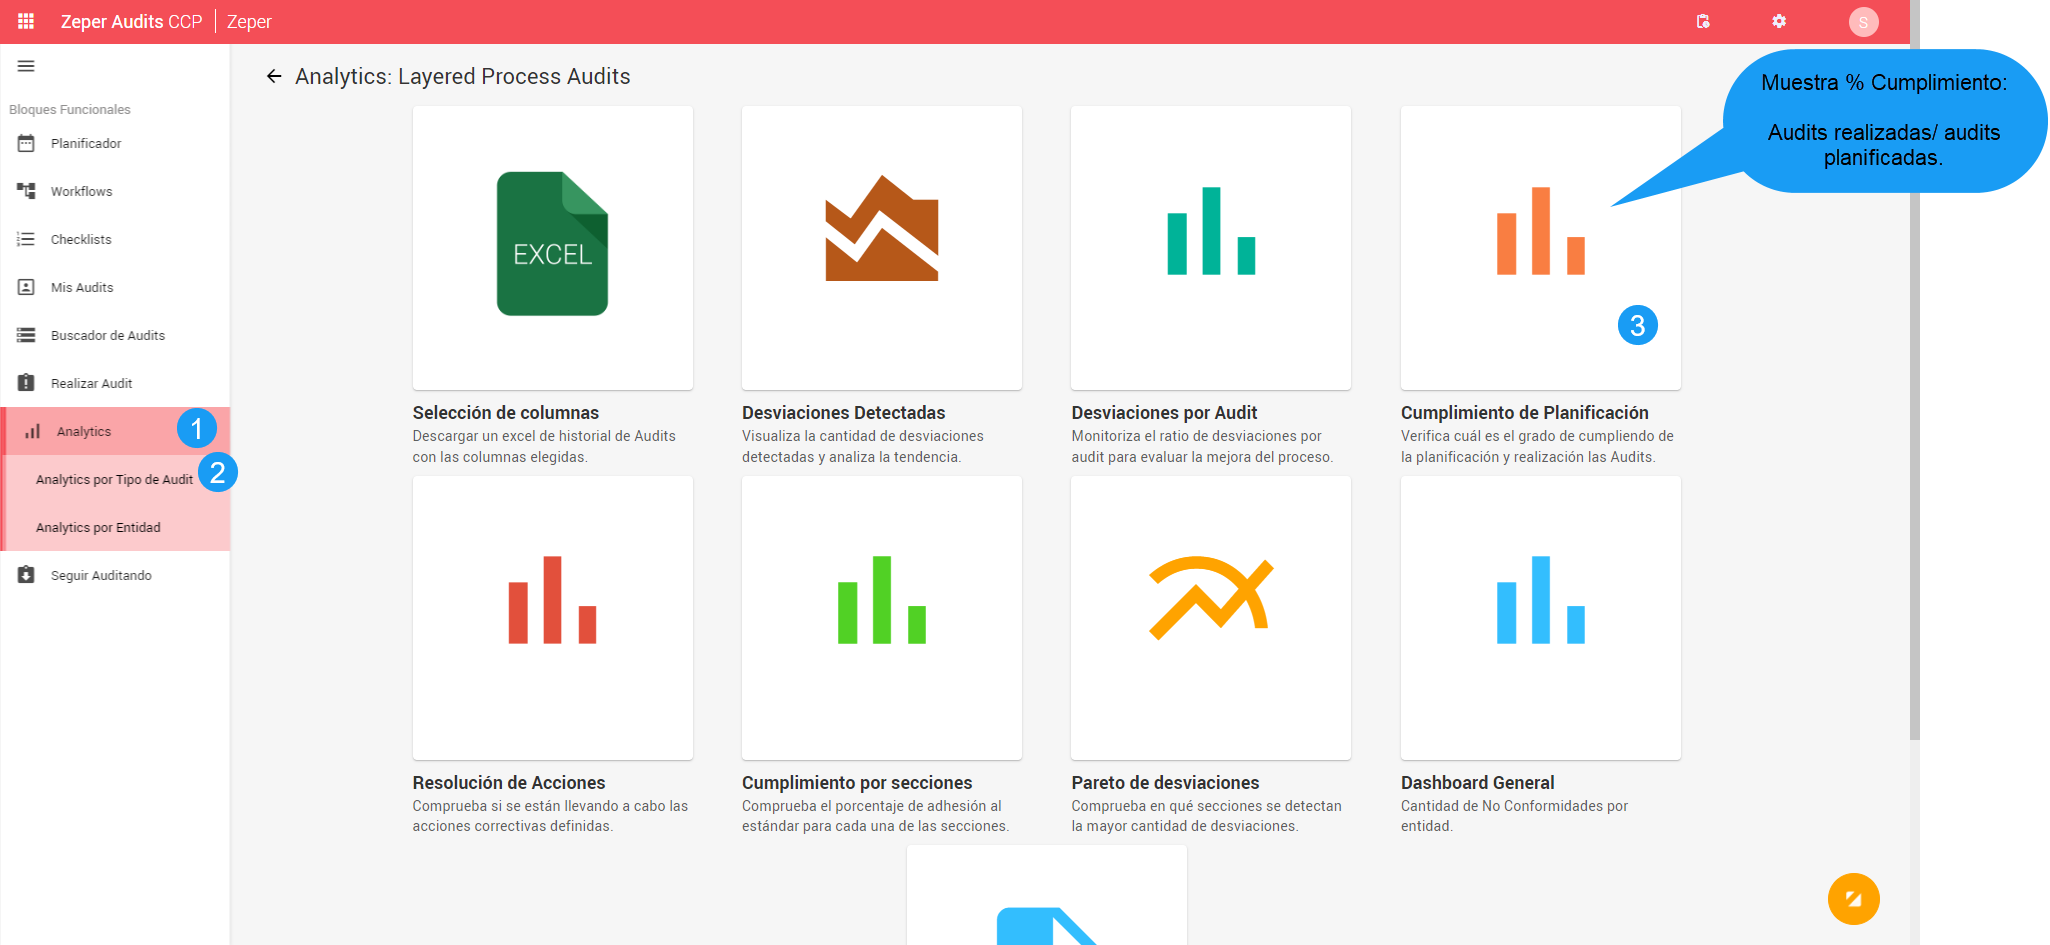
Task: Click the Resolución de Acciones title
Action: 509,782
